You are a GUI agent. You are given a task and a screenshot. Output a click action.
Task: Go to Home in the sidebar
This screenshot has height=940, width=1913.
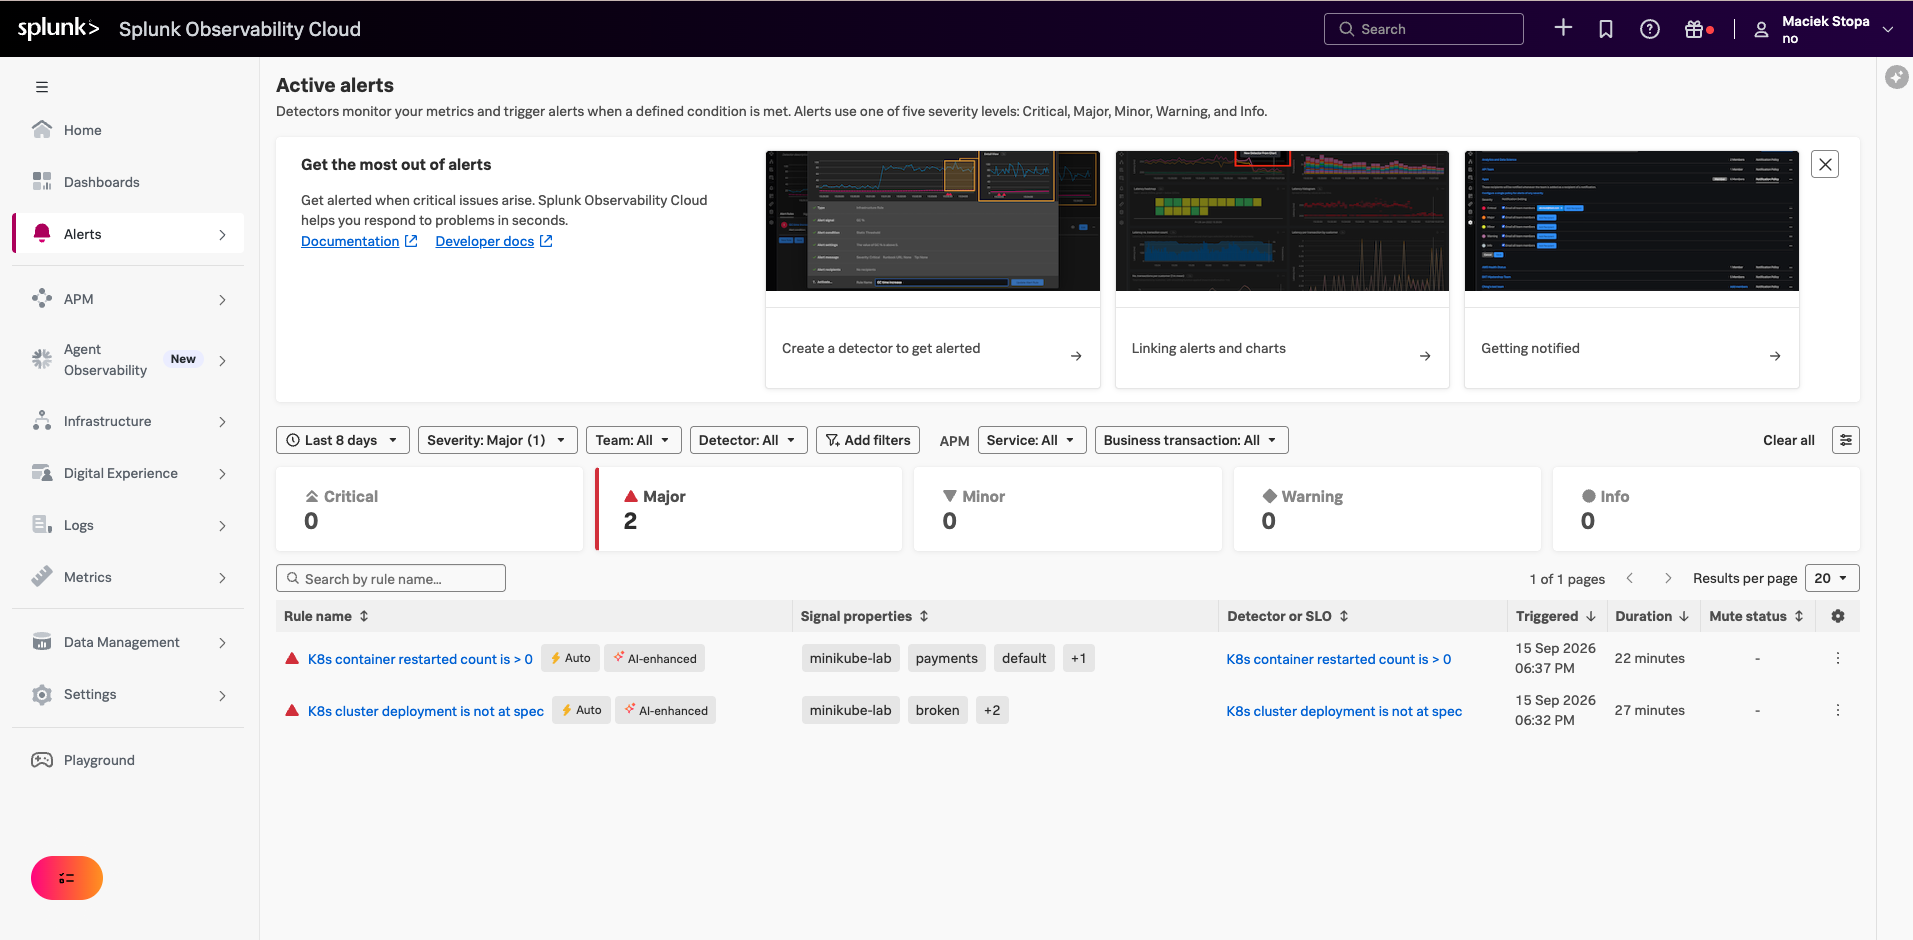128,130
